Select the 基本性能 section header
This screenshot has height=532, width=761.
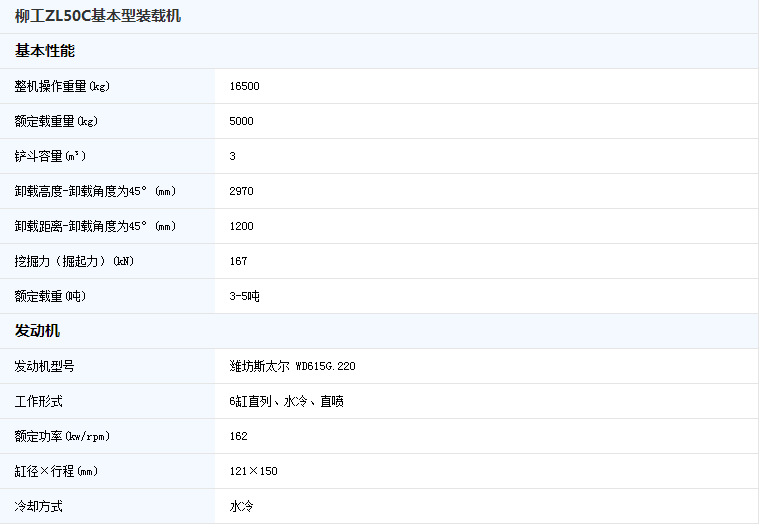pos(45,51)
